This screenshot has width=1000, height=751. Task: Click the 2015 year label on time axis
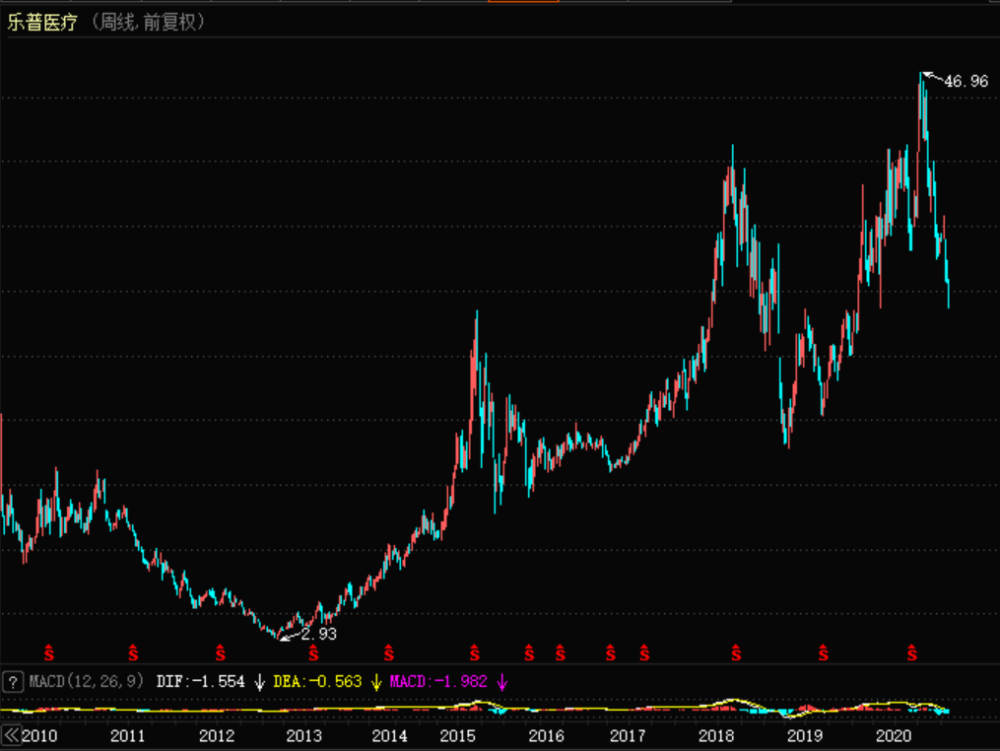point(457,736)
